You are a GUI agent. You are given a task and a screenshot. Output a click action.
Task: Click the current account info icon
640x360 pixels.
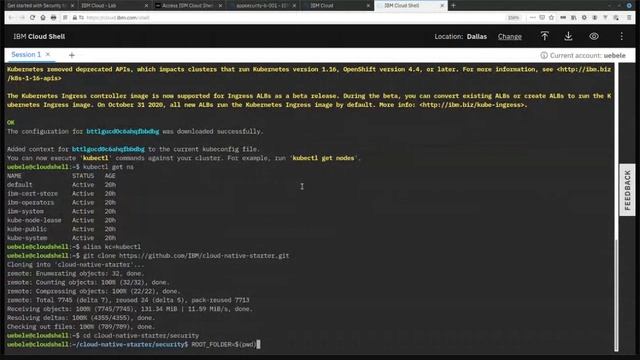(x=544, y=55)
